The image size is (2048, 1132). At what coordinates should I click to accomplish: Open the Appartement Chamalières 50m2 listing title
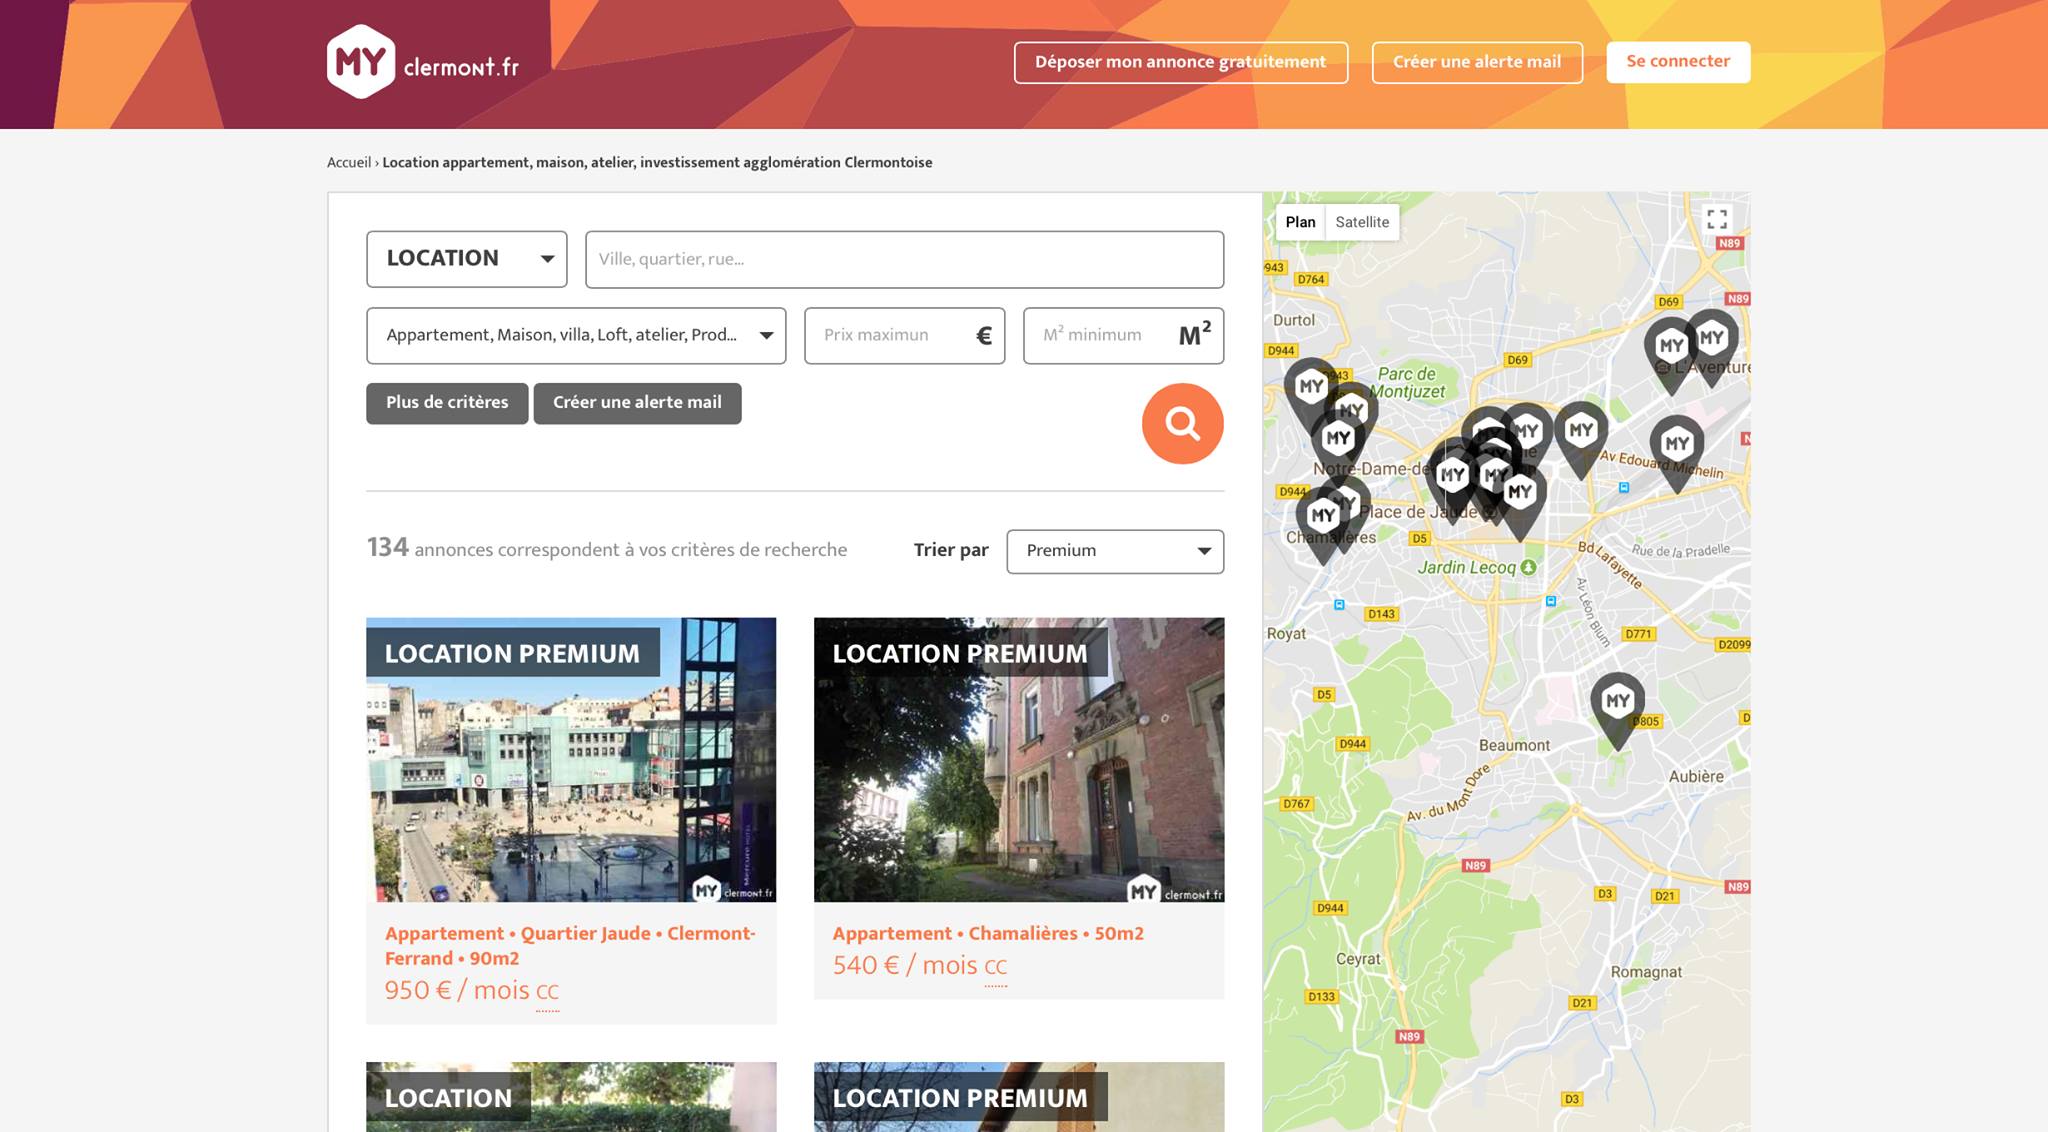click(x=988, y=933)
